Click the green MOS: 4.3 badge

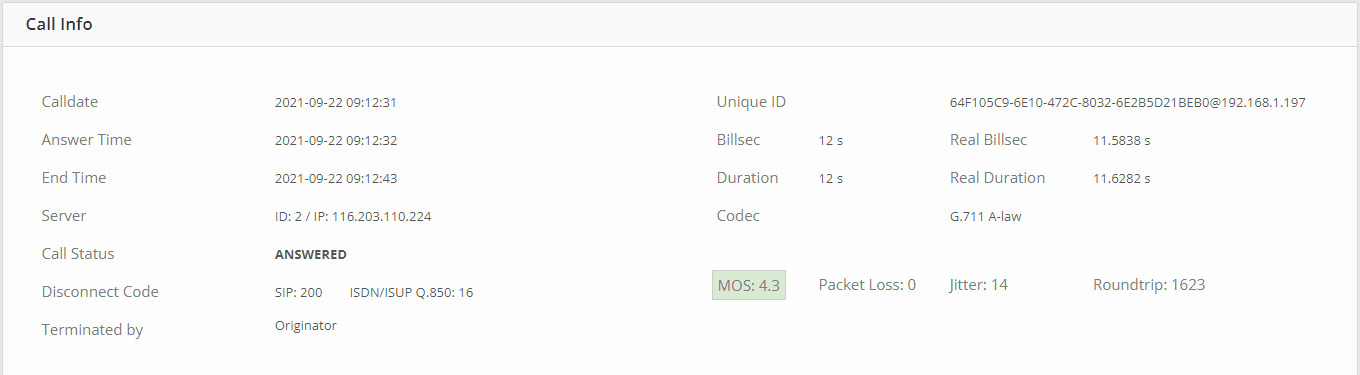click(749, 285)
